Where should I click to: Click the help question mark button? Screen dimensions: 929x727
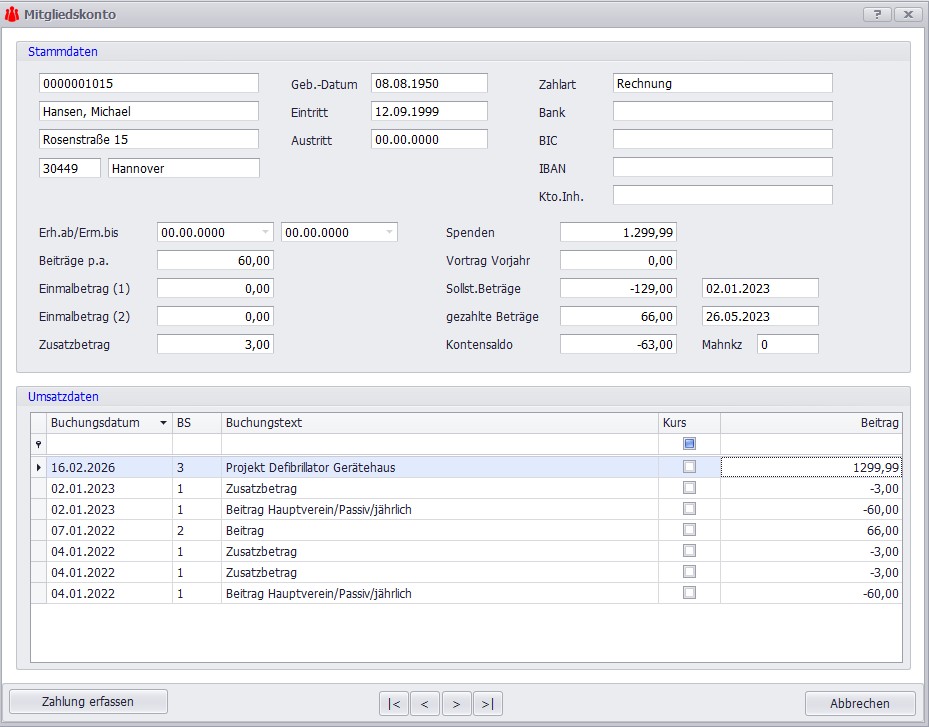(x=876, y=14)
